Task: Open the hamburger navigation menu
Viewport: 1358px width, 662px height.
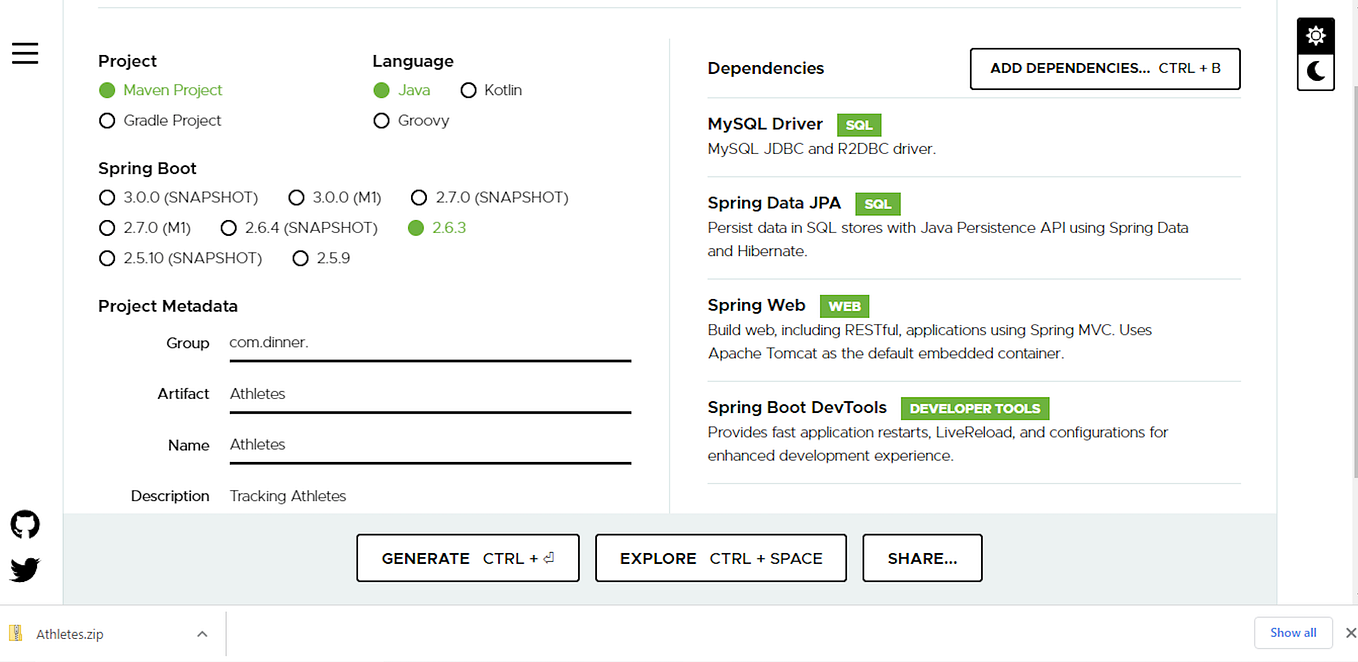Action: pyautogui.click(x=25, y=53)
